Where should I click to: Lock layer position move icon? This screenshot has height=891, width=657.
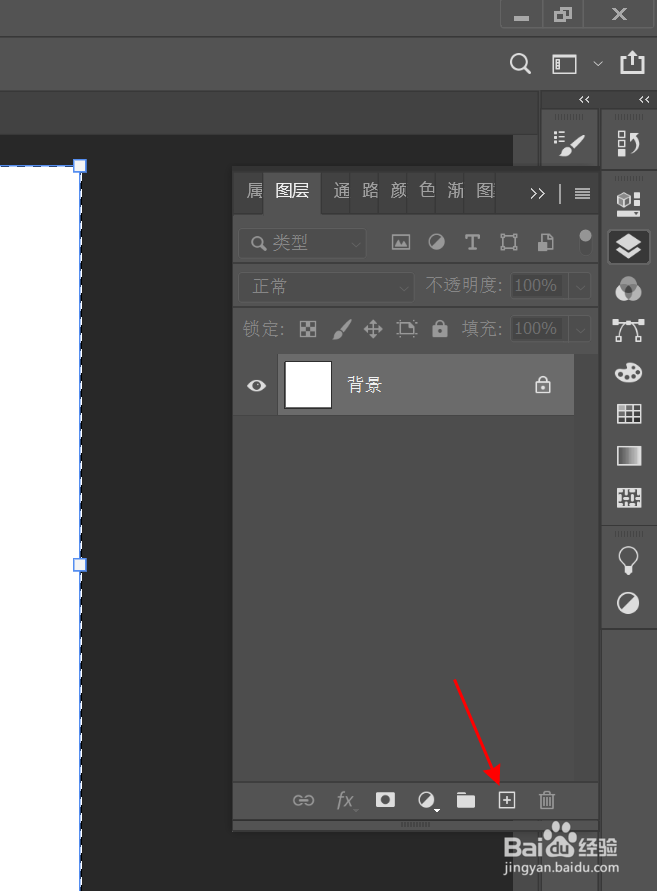(373, 329)
